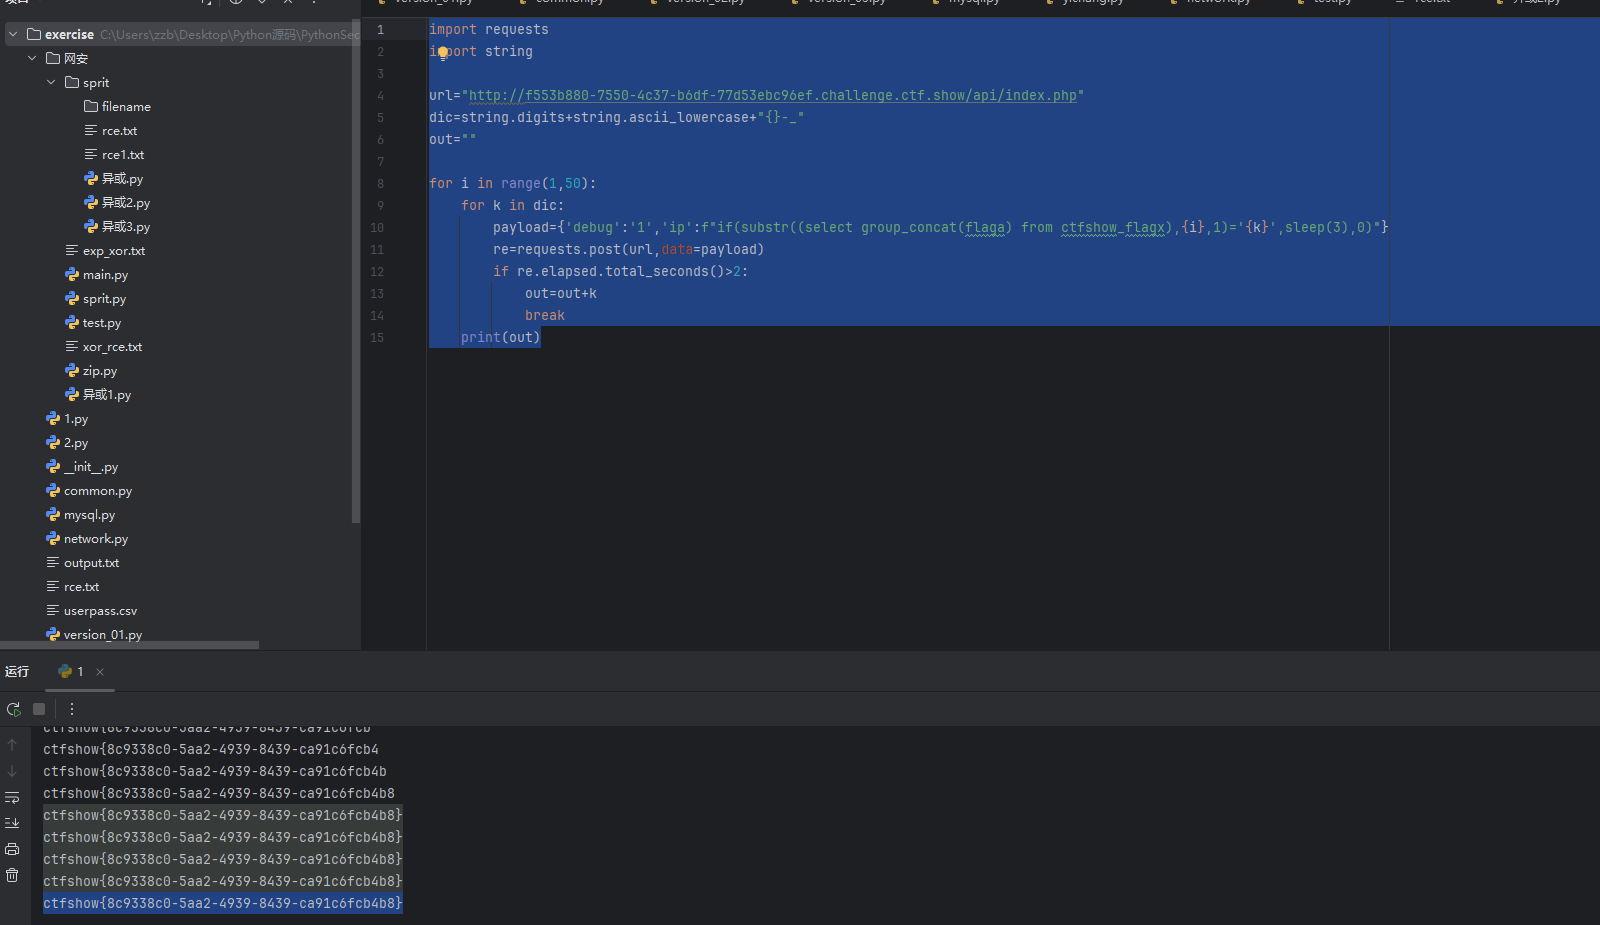
Task: Click the text file icon beside userpass.csv
Action: pyautogui.click(x=53, y=610)
